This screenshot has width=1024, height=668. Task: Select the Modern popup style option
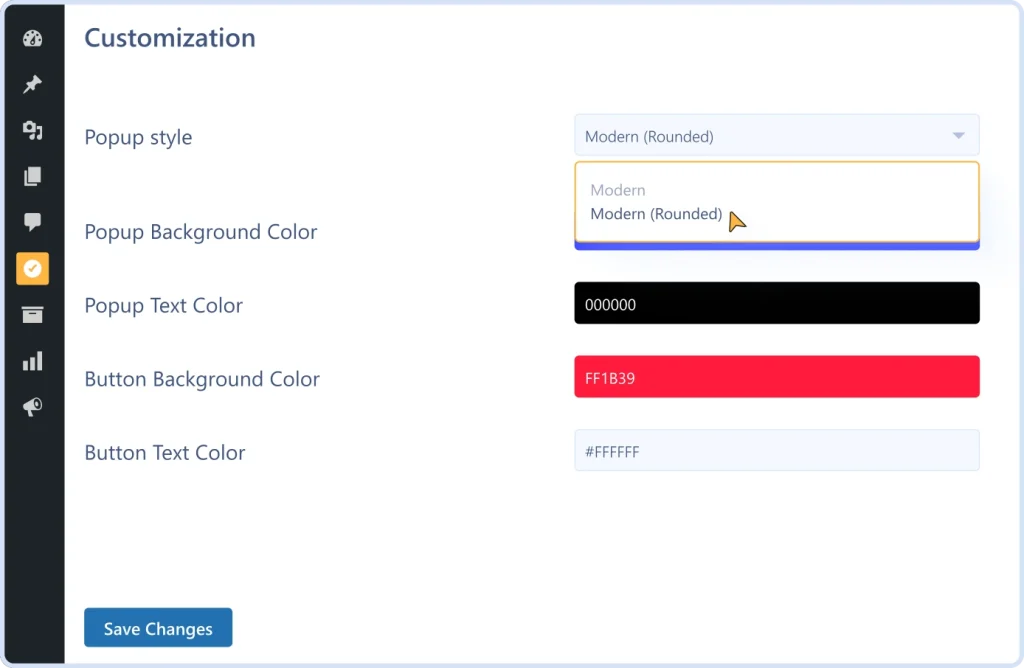pyautogui.click(x=618, y=190)
